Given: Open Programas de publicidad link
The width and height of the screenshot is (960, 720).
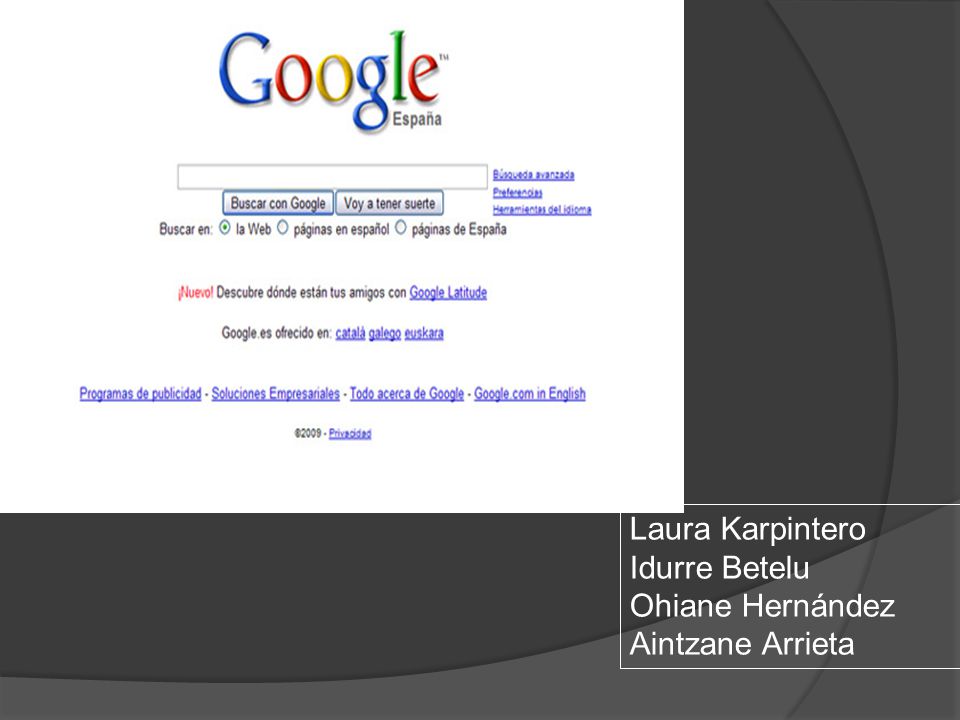Looking at the screenshot, I should (140, 394).
